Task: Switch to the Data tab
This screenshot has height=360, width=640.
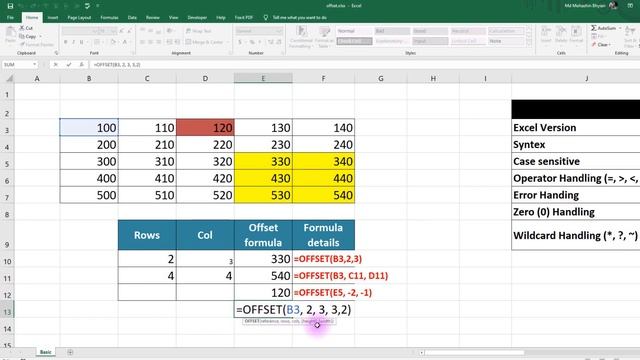Action: tap(132, 18)
